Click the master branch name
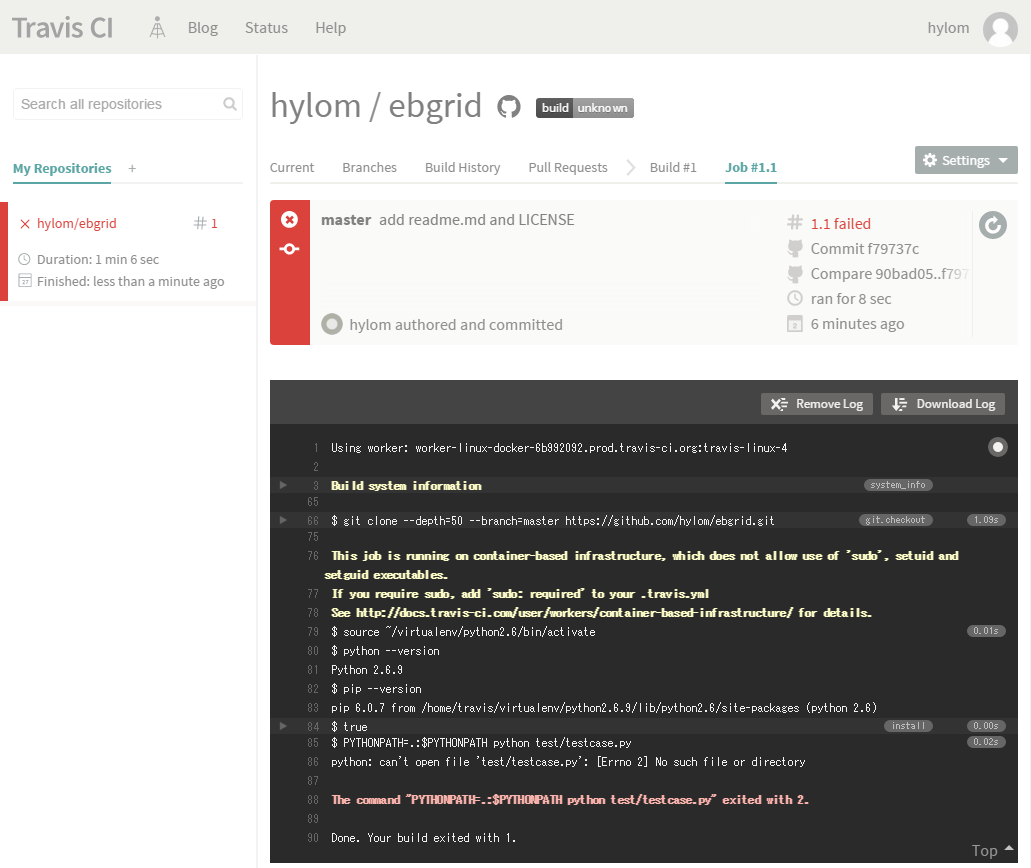This screenshot has width=1031, height=868. pyautogui.click(x=346, y=220)
